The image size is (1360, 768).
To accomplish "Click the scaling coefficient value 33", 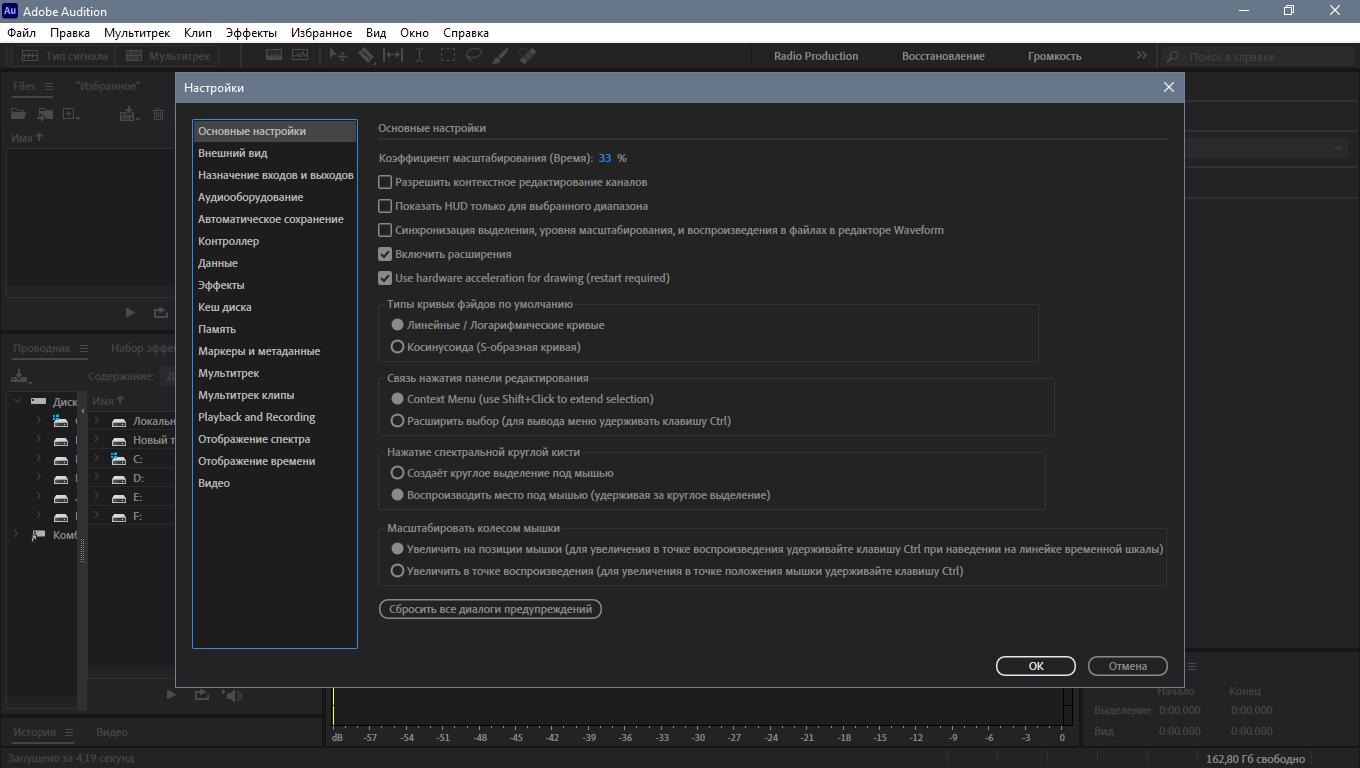I will [605, 158].
